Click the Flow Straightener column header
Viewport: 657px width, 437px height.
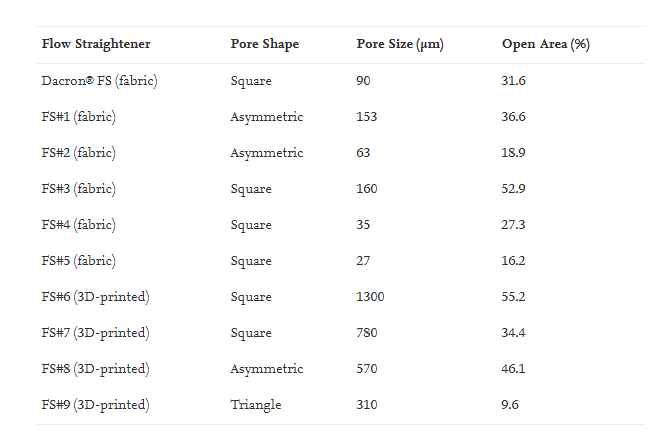(96, 45)
